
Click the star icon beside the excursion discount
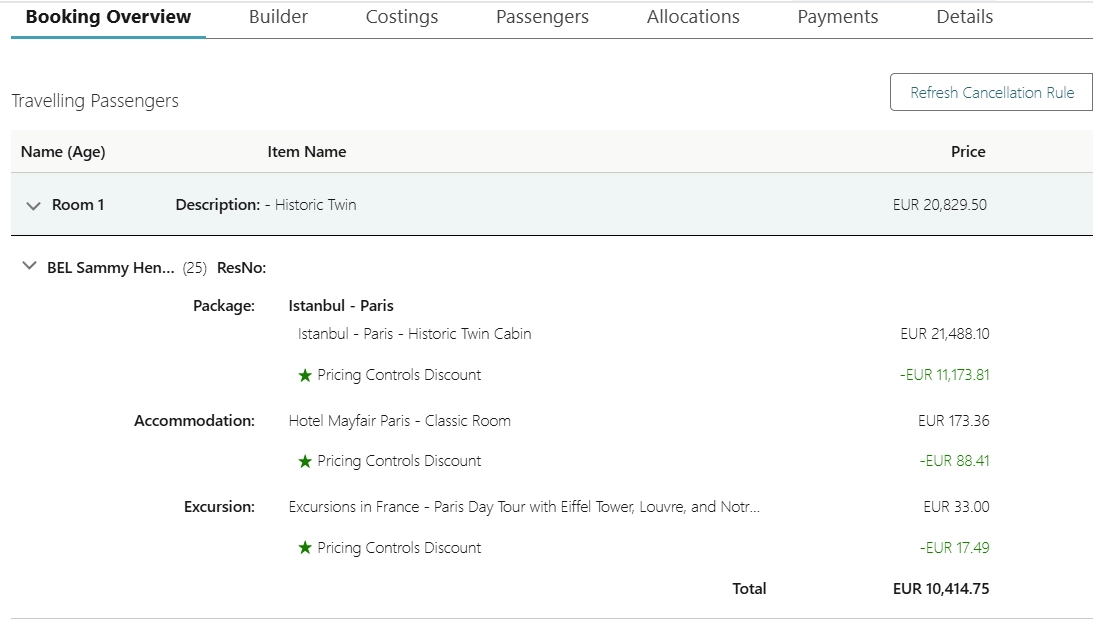[305, 548]
